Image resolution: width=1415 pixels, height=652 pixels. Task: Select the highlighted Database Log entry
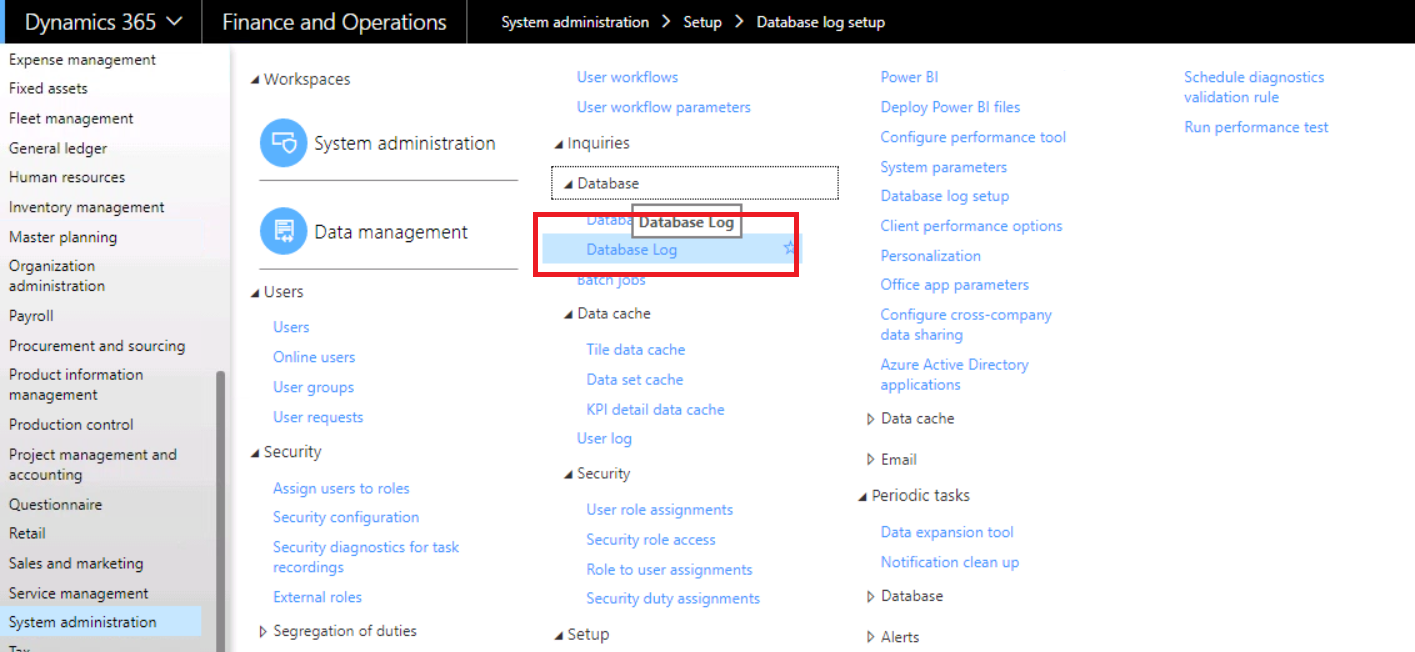tap(630, 249)
